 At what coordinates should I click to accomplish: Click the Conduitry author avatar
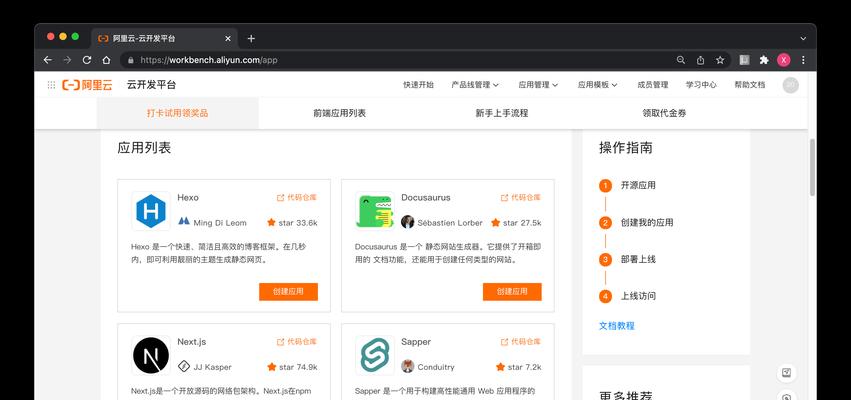click(408, 366)
